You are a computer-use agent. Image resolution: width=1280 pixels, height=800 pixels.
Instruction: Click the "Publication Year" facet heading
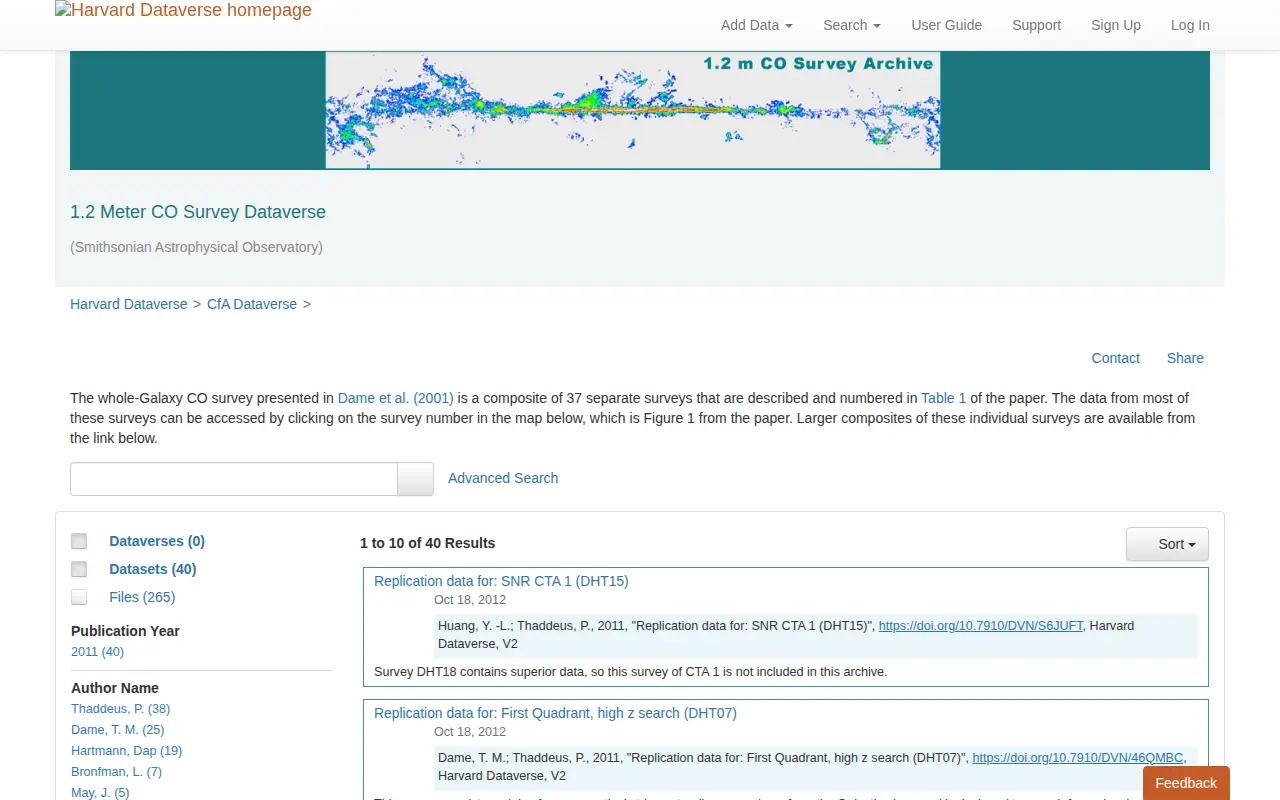tap(125, 631)
